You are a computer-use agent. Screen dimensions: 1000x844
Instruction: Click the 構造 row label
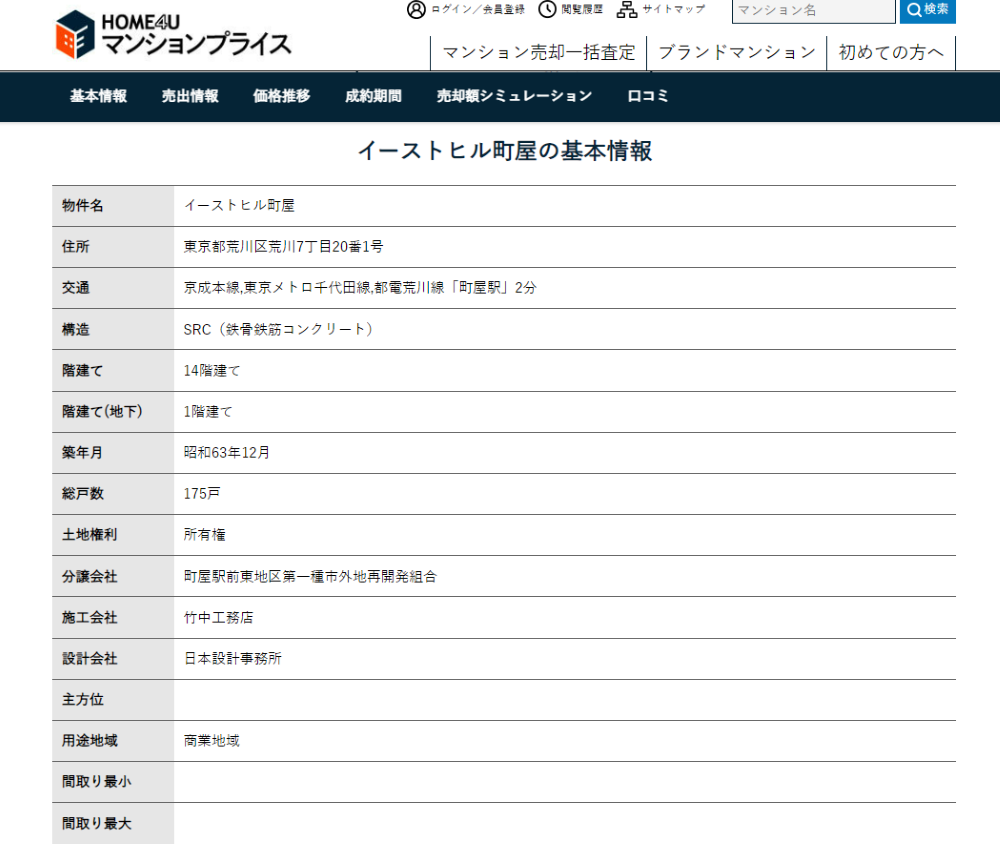[75, 329]
